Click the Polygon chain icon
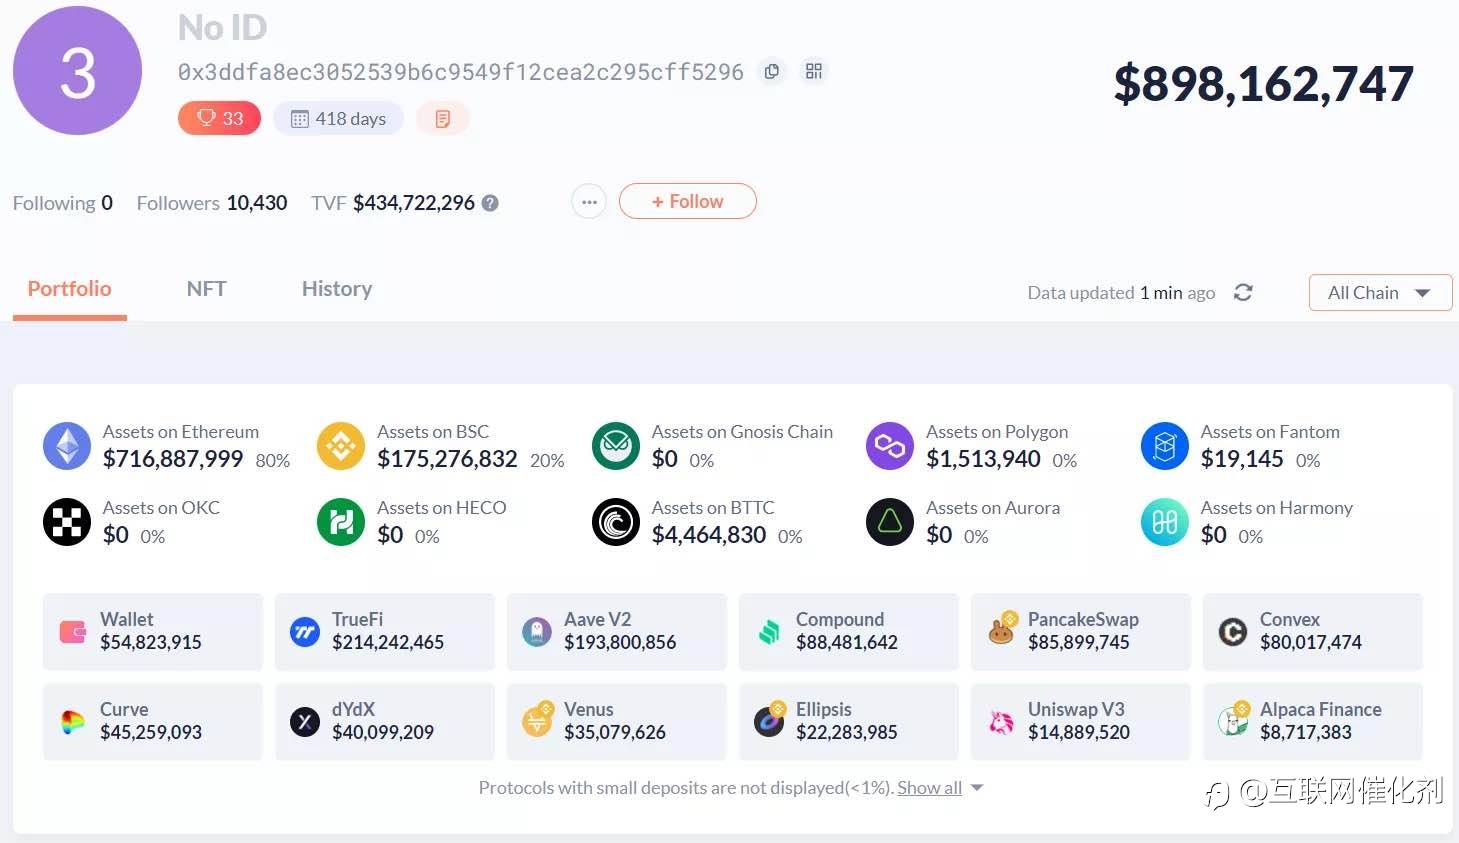Screen dimensions: 1459x843 [890, 446]
